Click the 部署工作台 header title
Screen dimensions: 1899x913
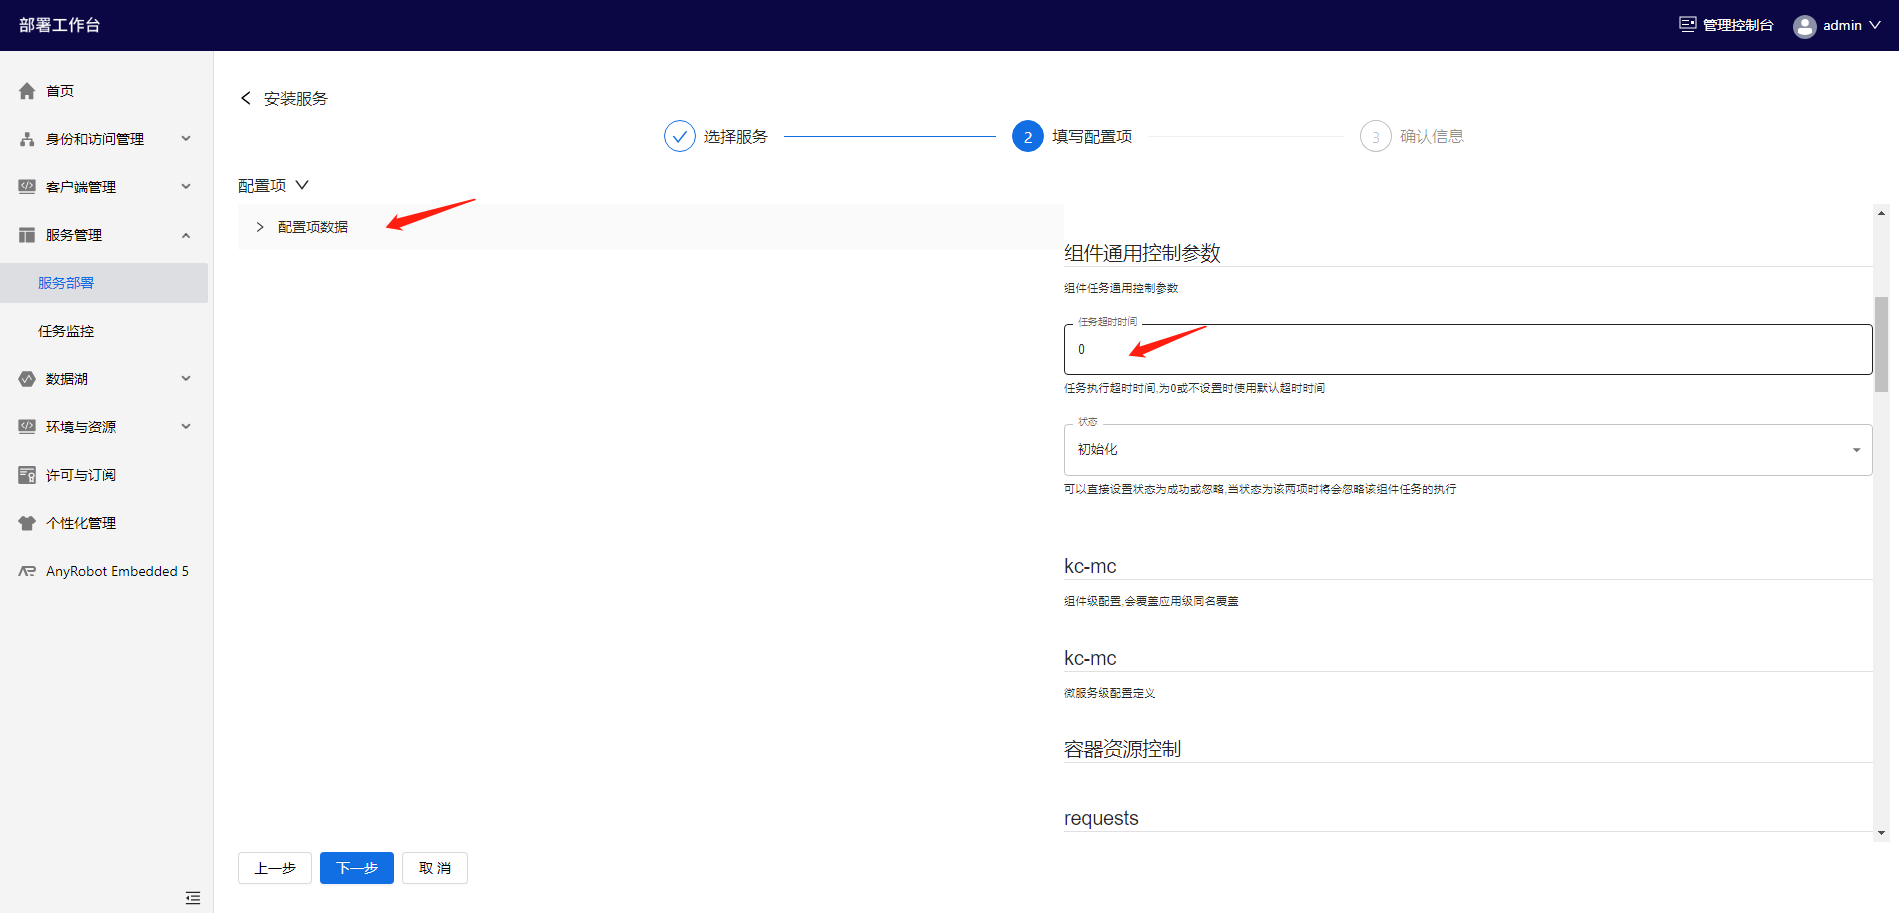click(x=60, y=25)
